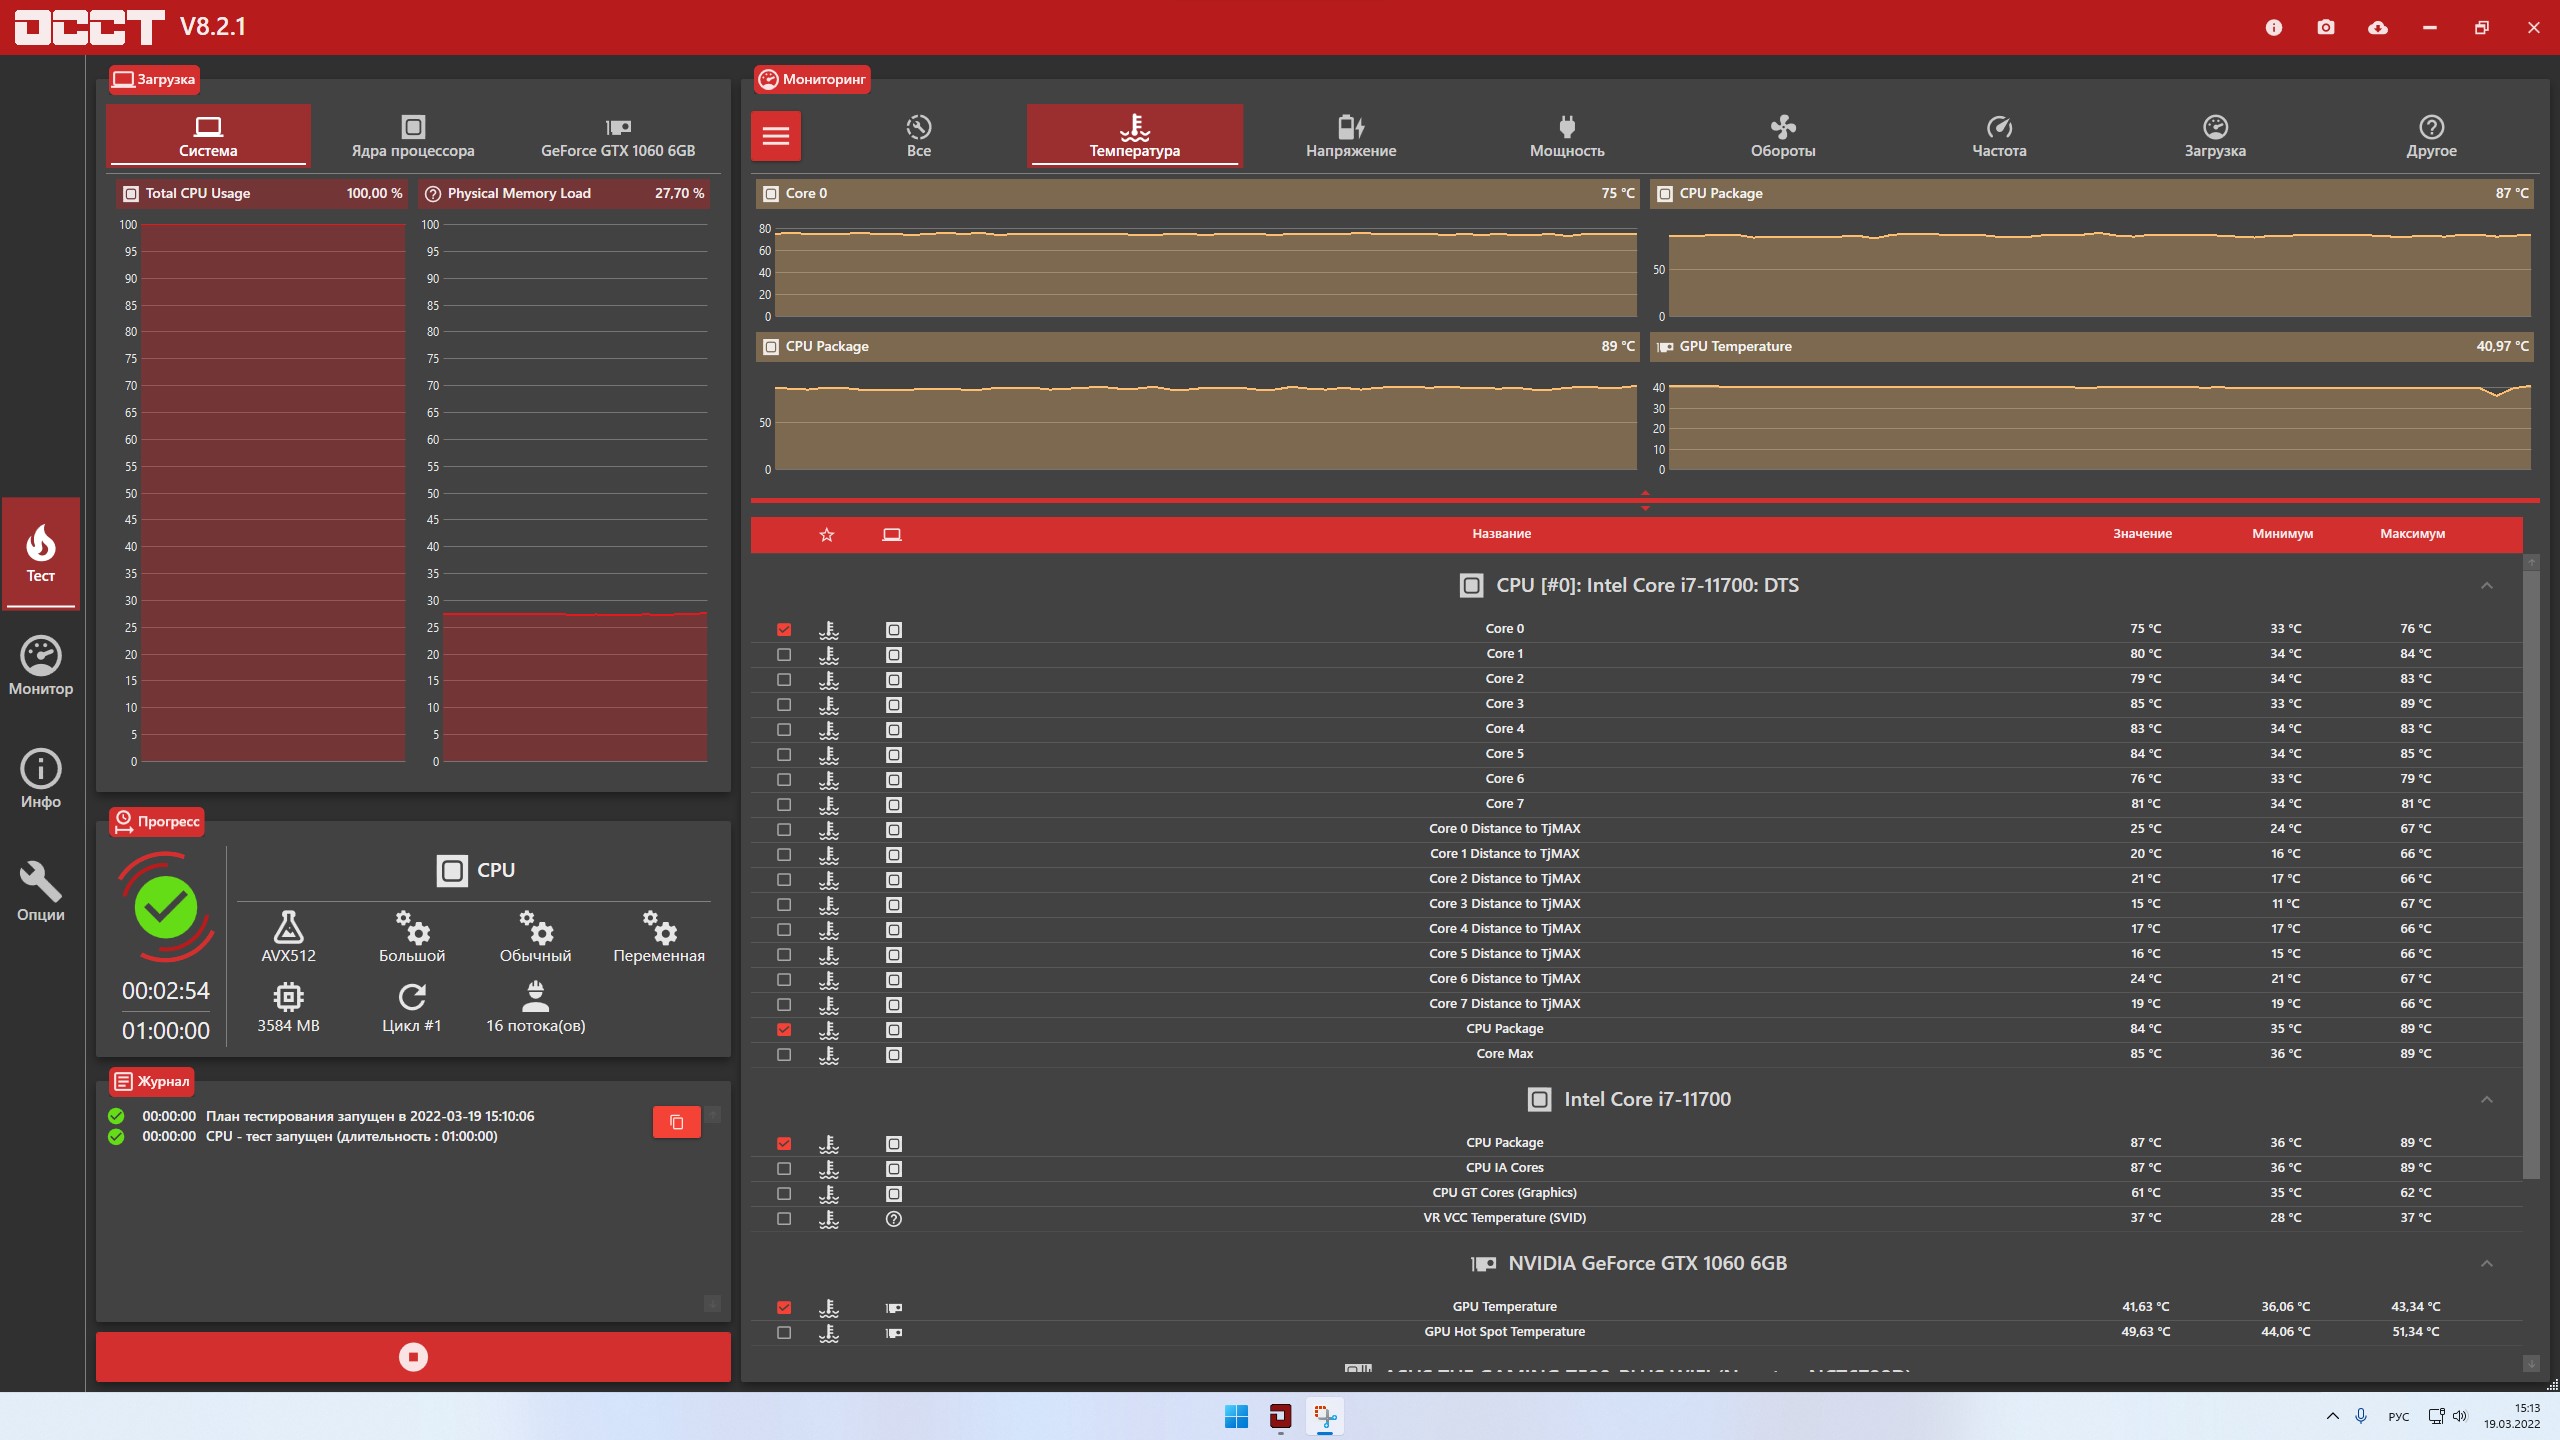This screenshot has width=2560, height=1440.
Task: Collapse the NVIDIA GeForce GTX 1060 6GB group
Action: pyautogui.click(x=2486, y=1264)
